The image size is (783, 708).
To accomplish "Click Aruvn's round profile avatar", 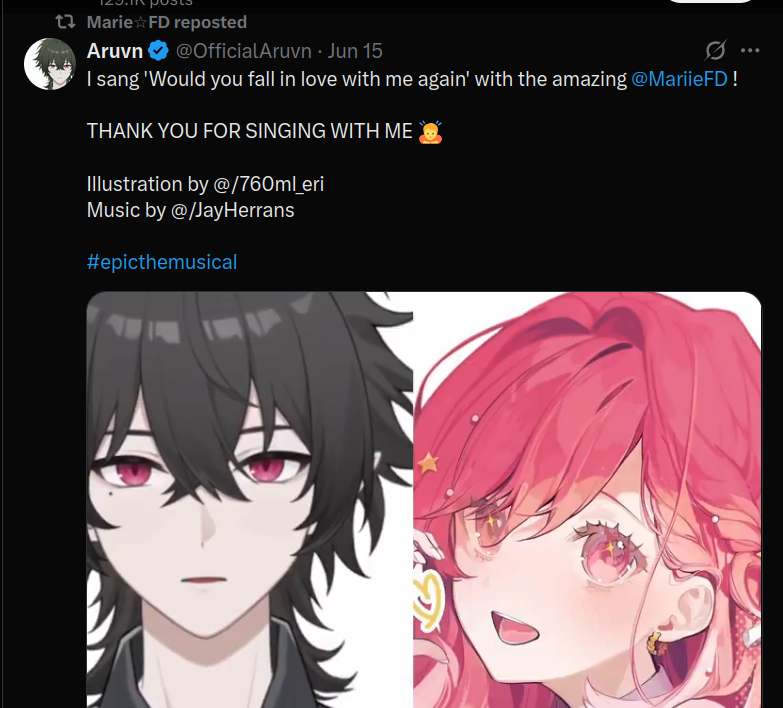I will [x=49, y=64].
